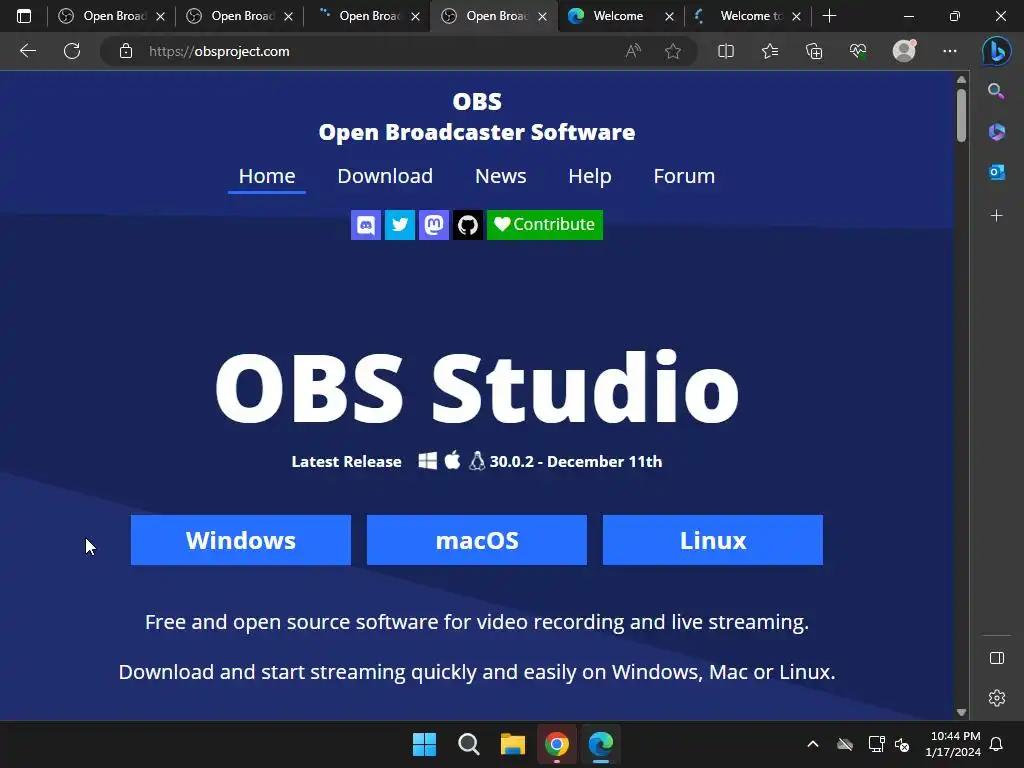Screen dimensions: 1024x768
Task: Close the active Open Broadcaster tab
Action: (x=542, y=16)
